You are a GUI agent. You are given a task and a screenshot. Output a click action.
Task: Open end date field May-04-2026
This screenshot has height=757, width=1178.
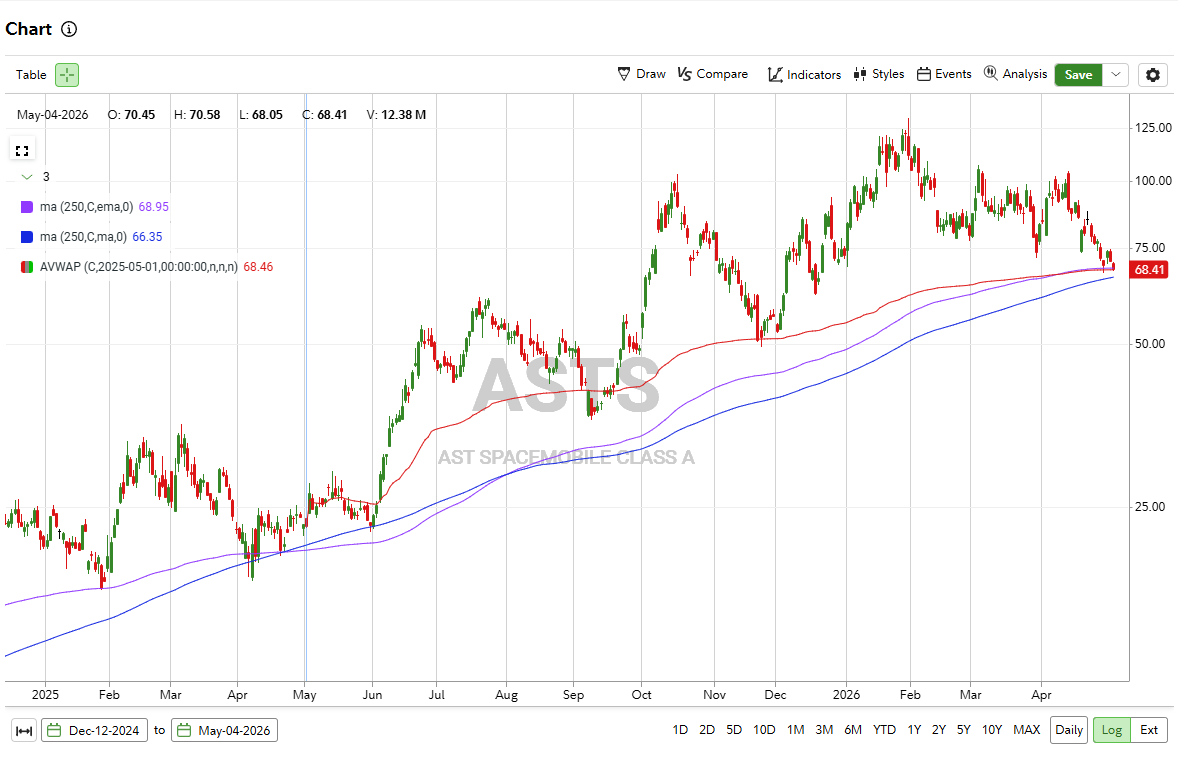pos(224,731)
